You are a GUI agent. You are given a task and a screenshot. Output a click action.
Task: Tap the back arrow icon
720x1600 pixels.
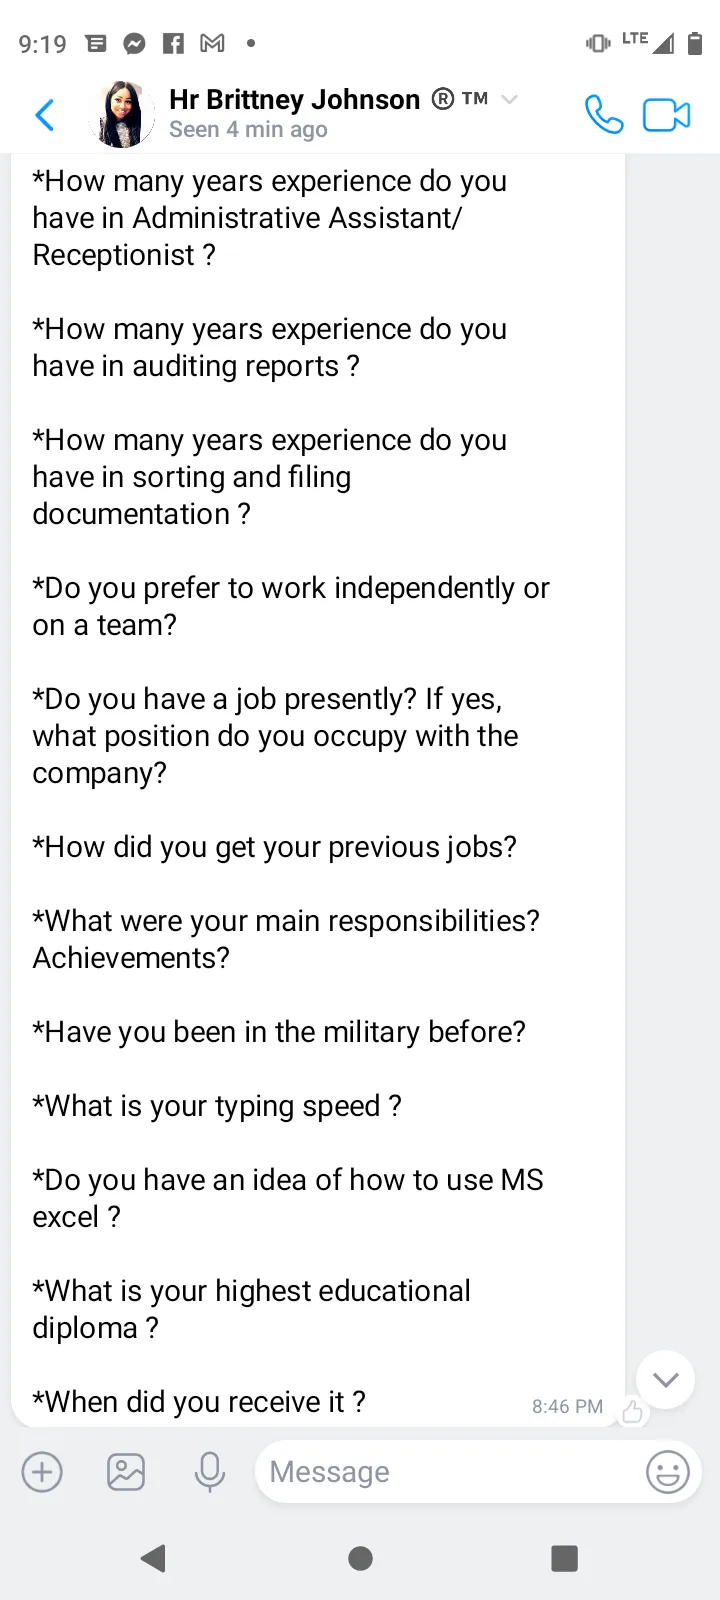click(45, 115)
